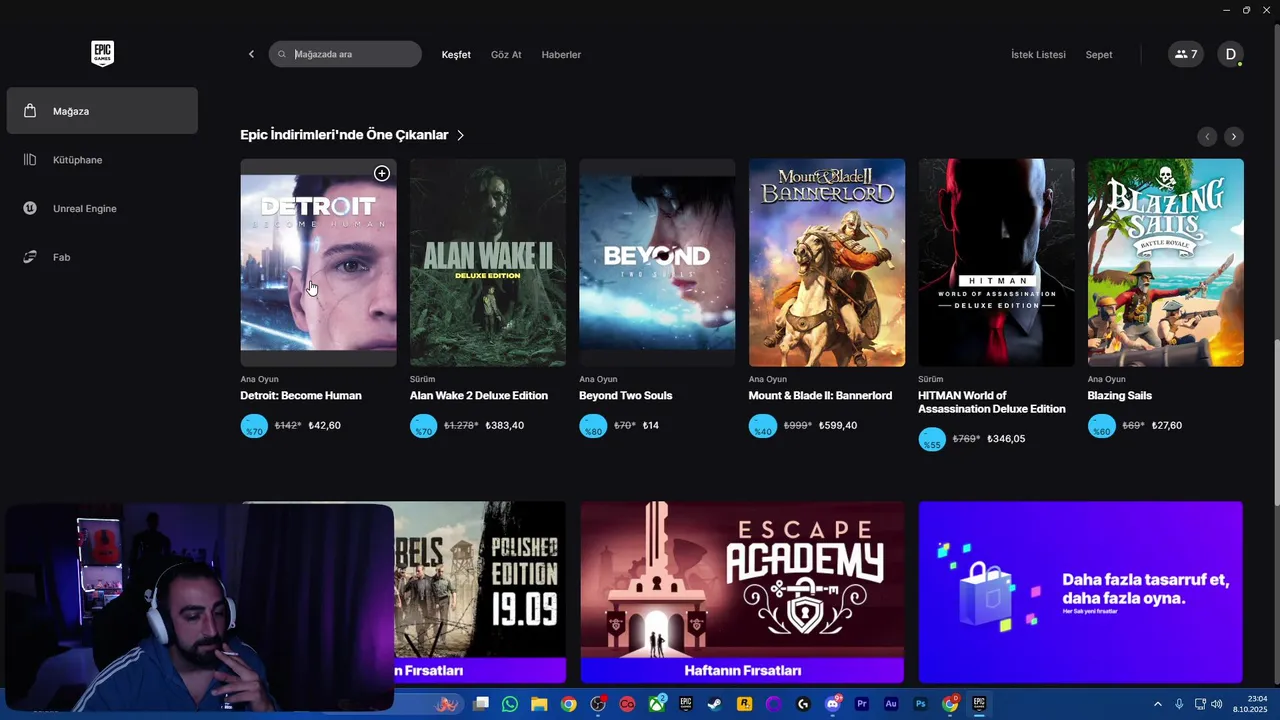The width and height of the screenshot is (1280, 720).
Task: Open the friends list button showing 7
Action: 1186,54
